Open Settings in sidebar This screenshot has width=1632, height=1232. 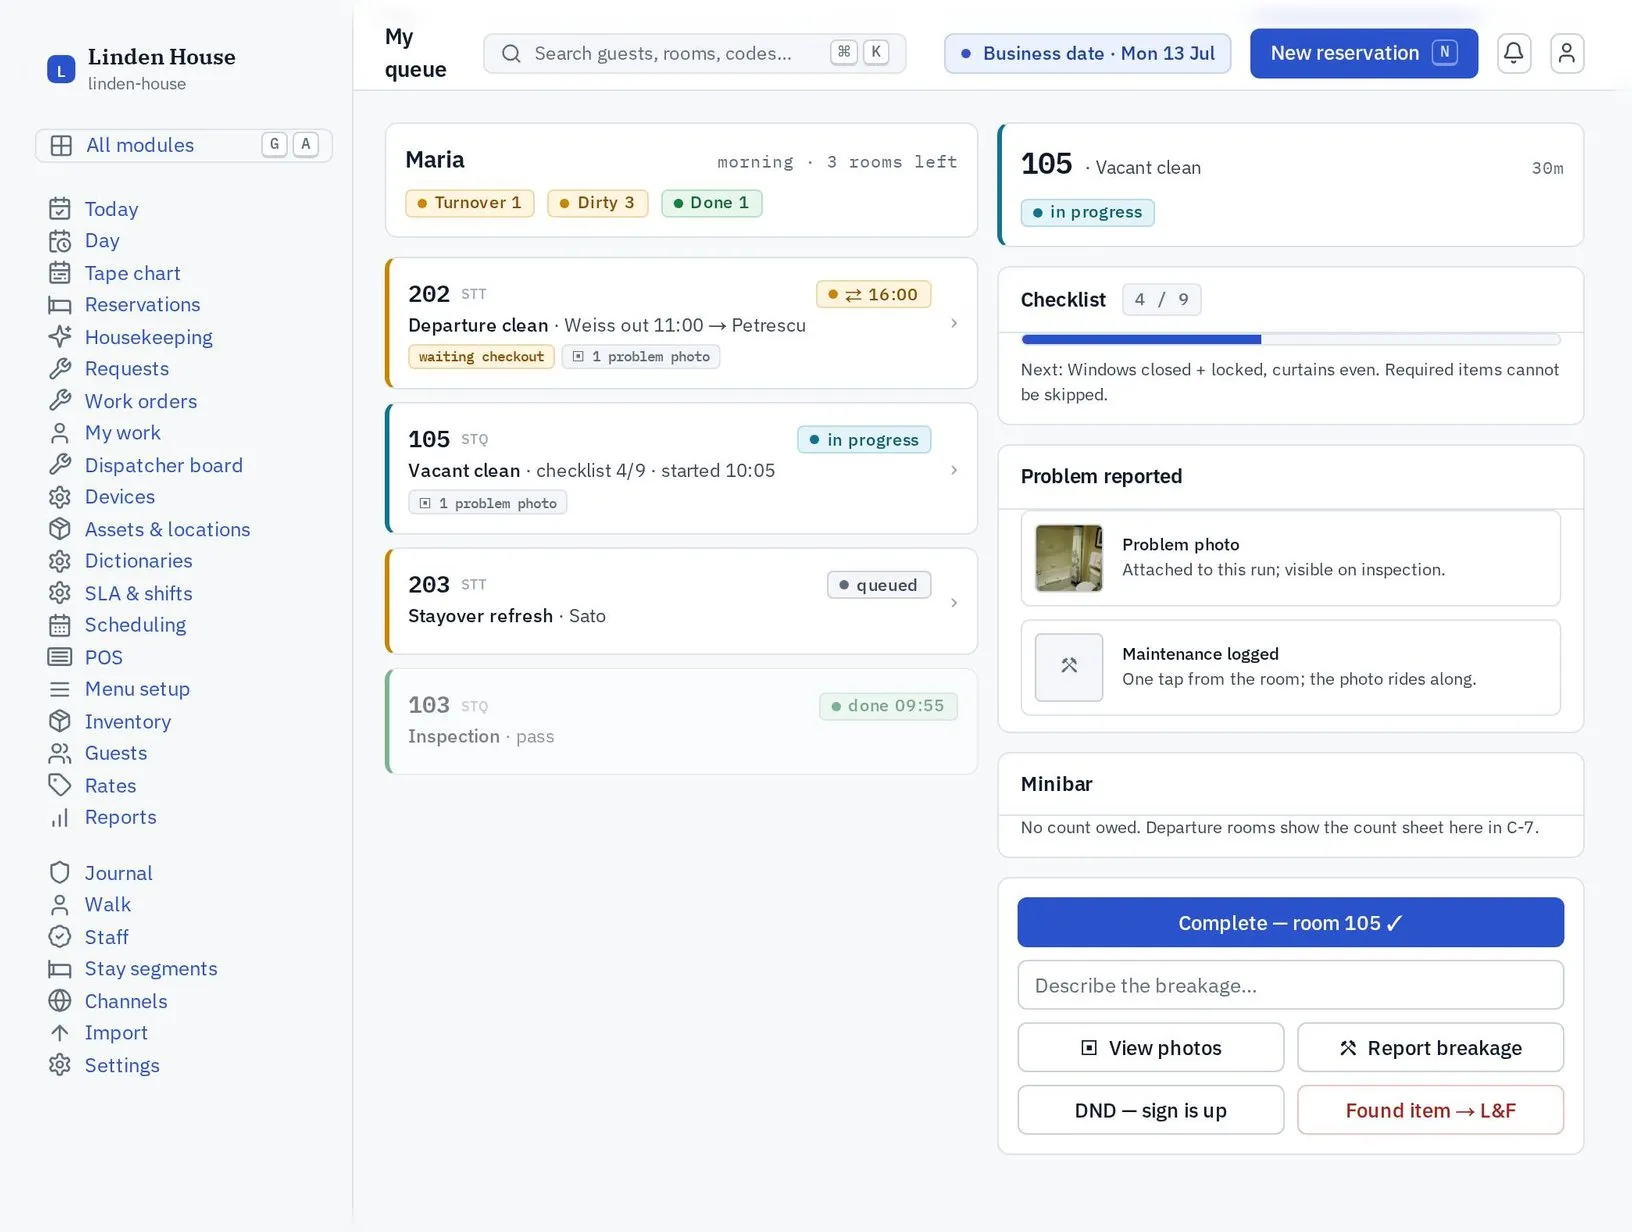click(122, 1065)
